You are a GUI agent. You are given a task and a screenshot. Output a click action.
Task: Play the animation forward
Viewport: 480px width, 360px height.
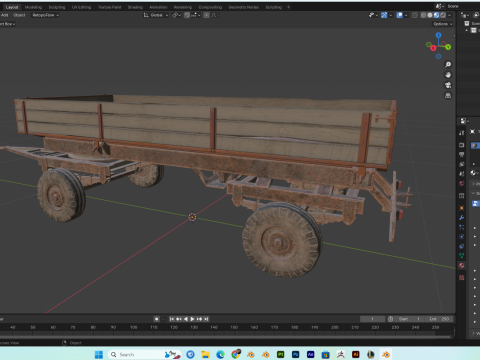tap(192, 319)
